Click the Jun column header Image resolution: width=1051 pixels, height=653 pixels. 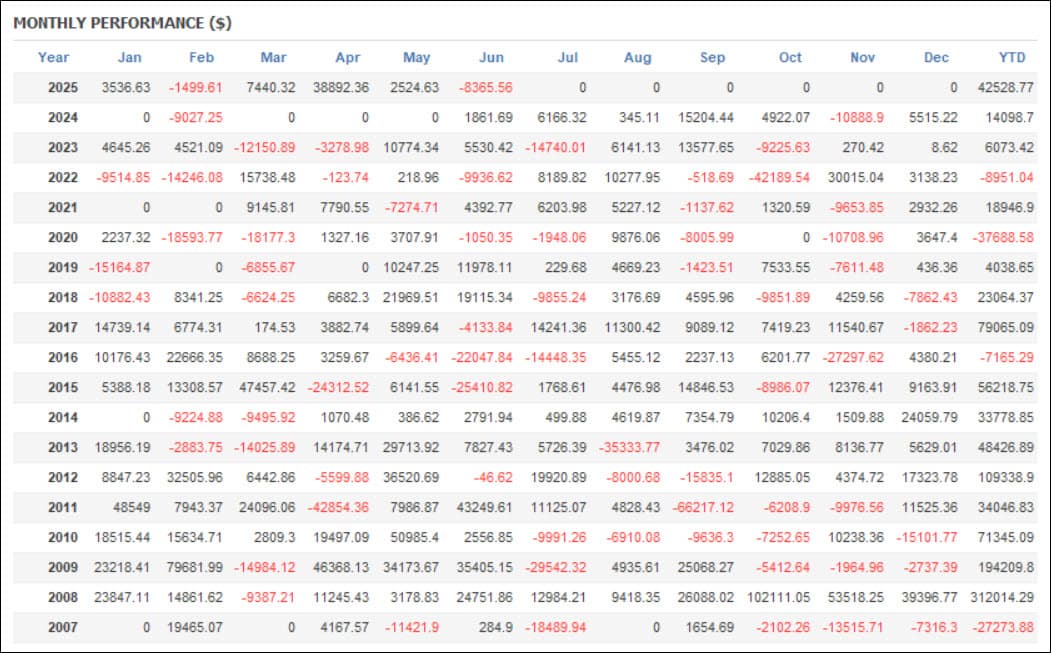click(491, 58)
